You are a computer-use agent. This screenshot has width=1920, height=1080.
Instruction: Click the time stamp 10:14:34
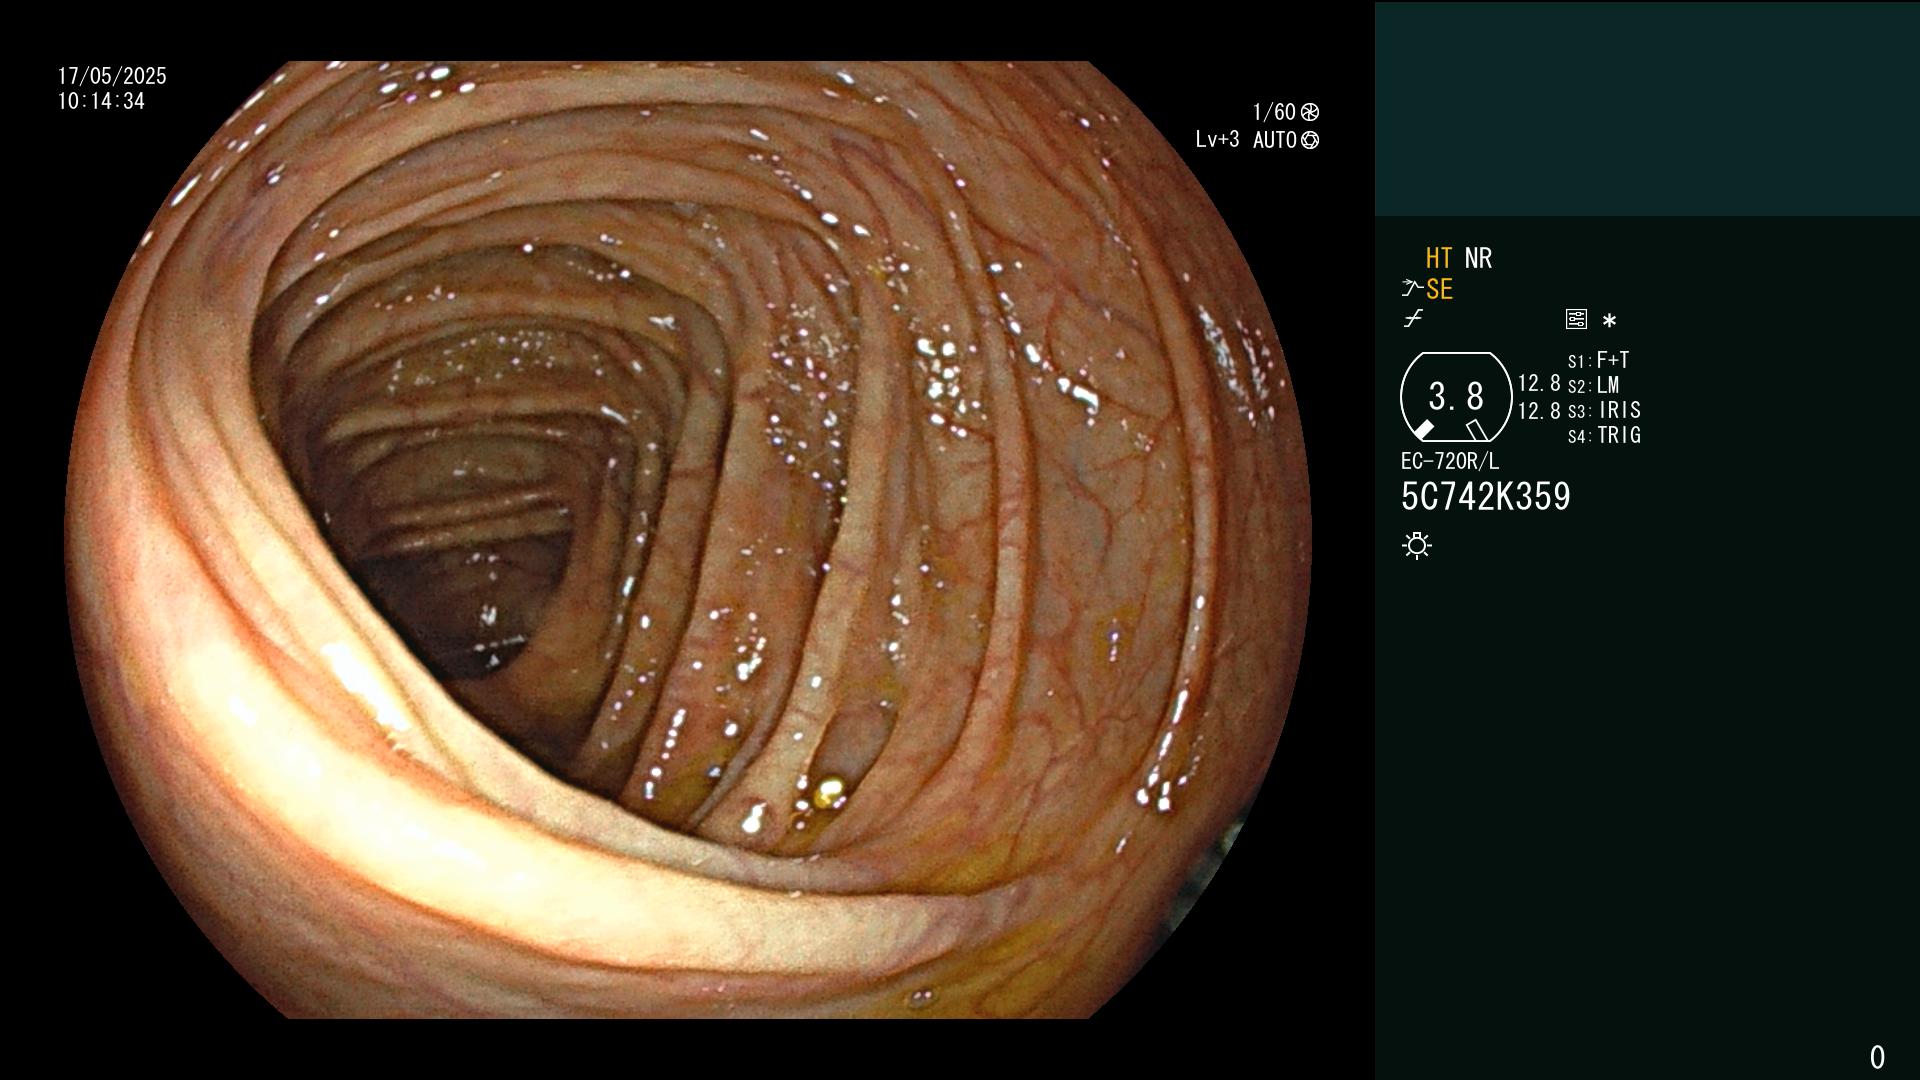tap(101, 101)
